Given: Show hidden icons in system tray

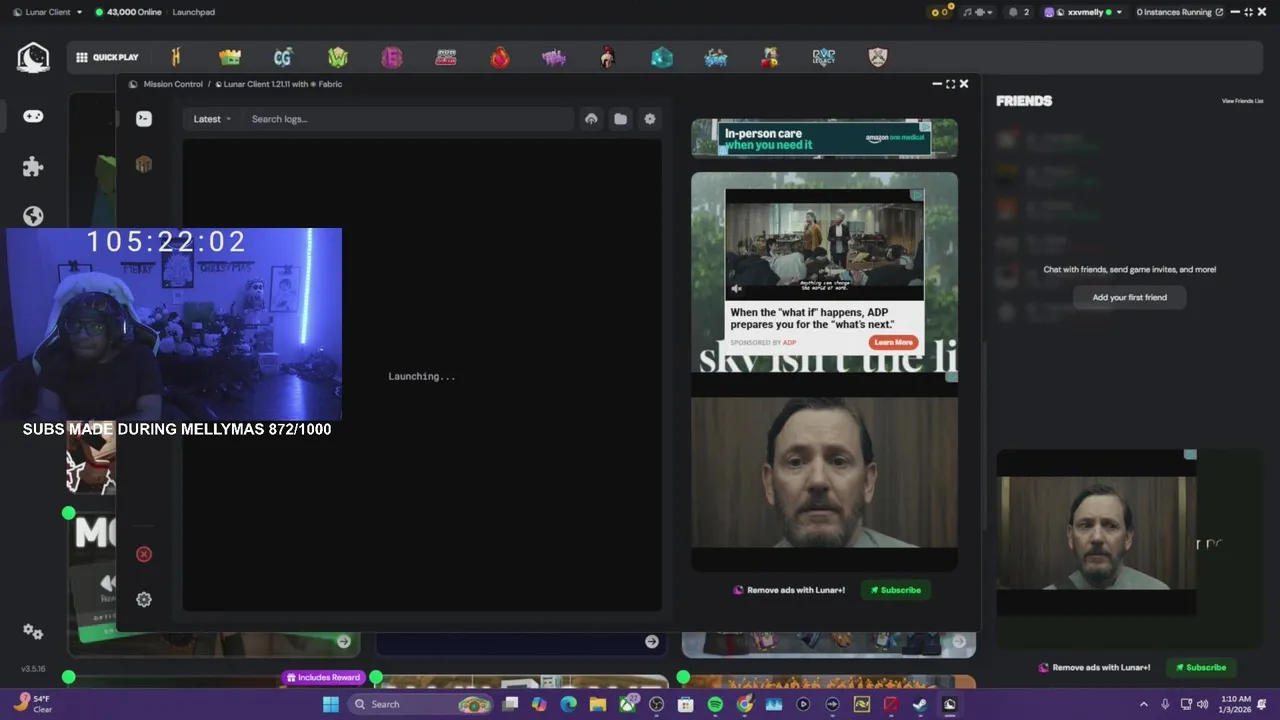Looking at the screenshot, I should point(1144,704).
